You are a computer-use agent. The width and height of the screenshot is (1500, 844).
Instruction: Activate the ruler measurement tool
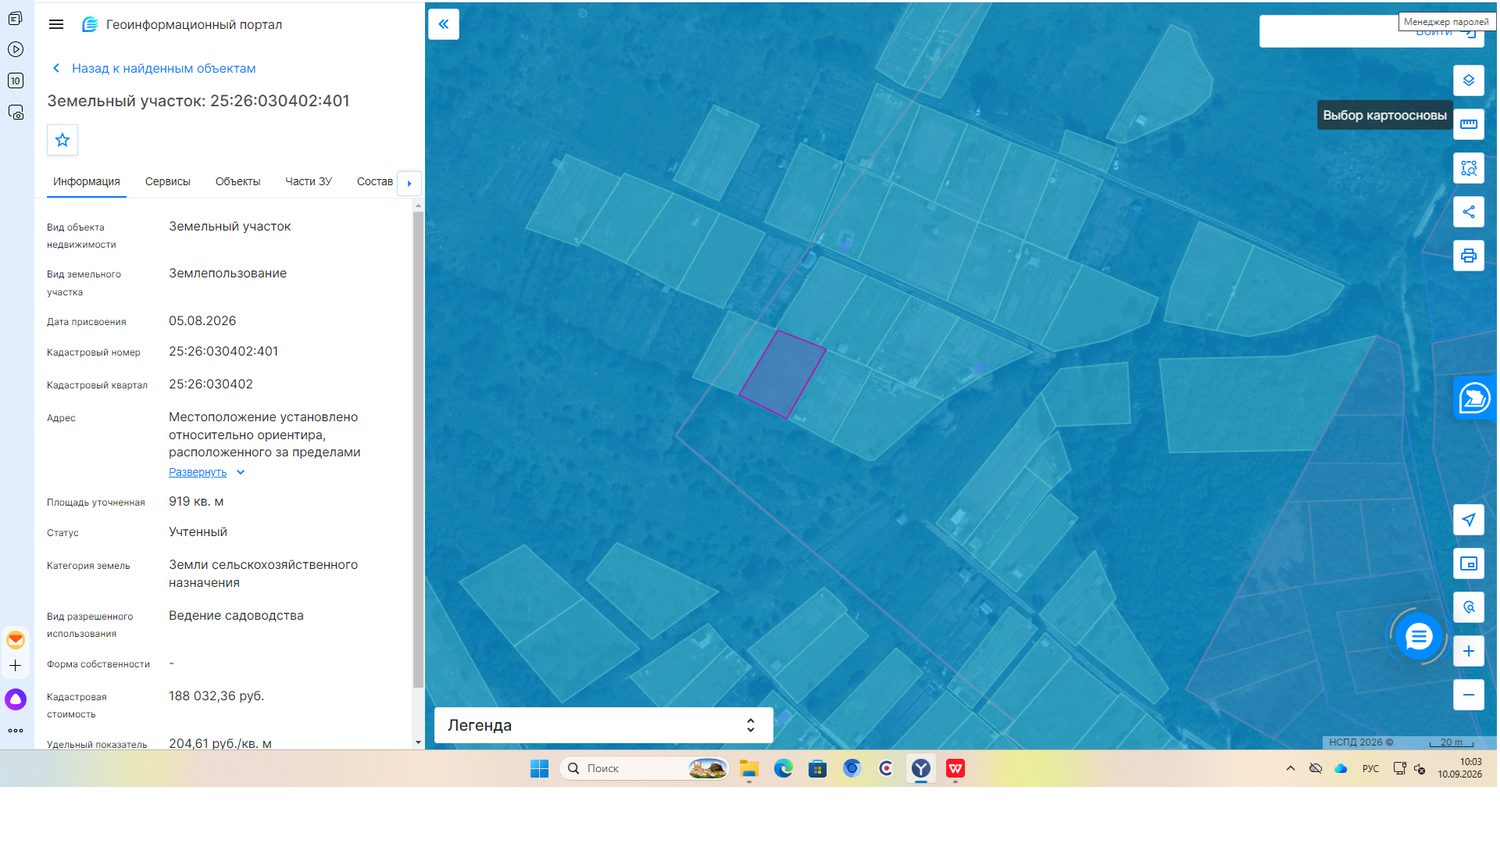tap(1468, 124)
